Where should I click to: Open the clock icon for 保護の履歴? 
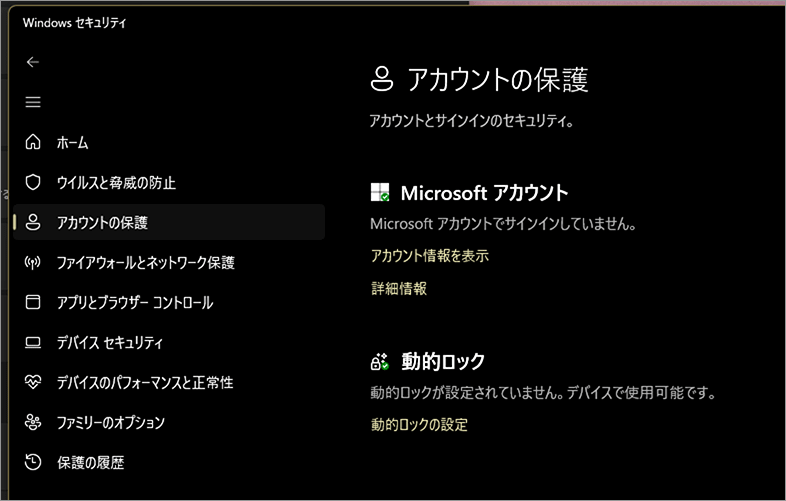33,462
